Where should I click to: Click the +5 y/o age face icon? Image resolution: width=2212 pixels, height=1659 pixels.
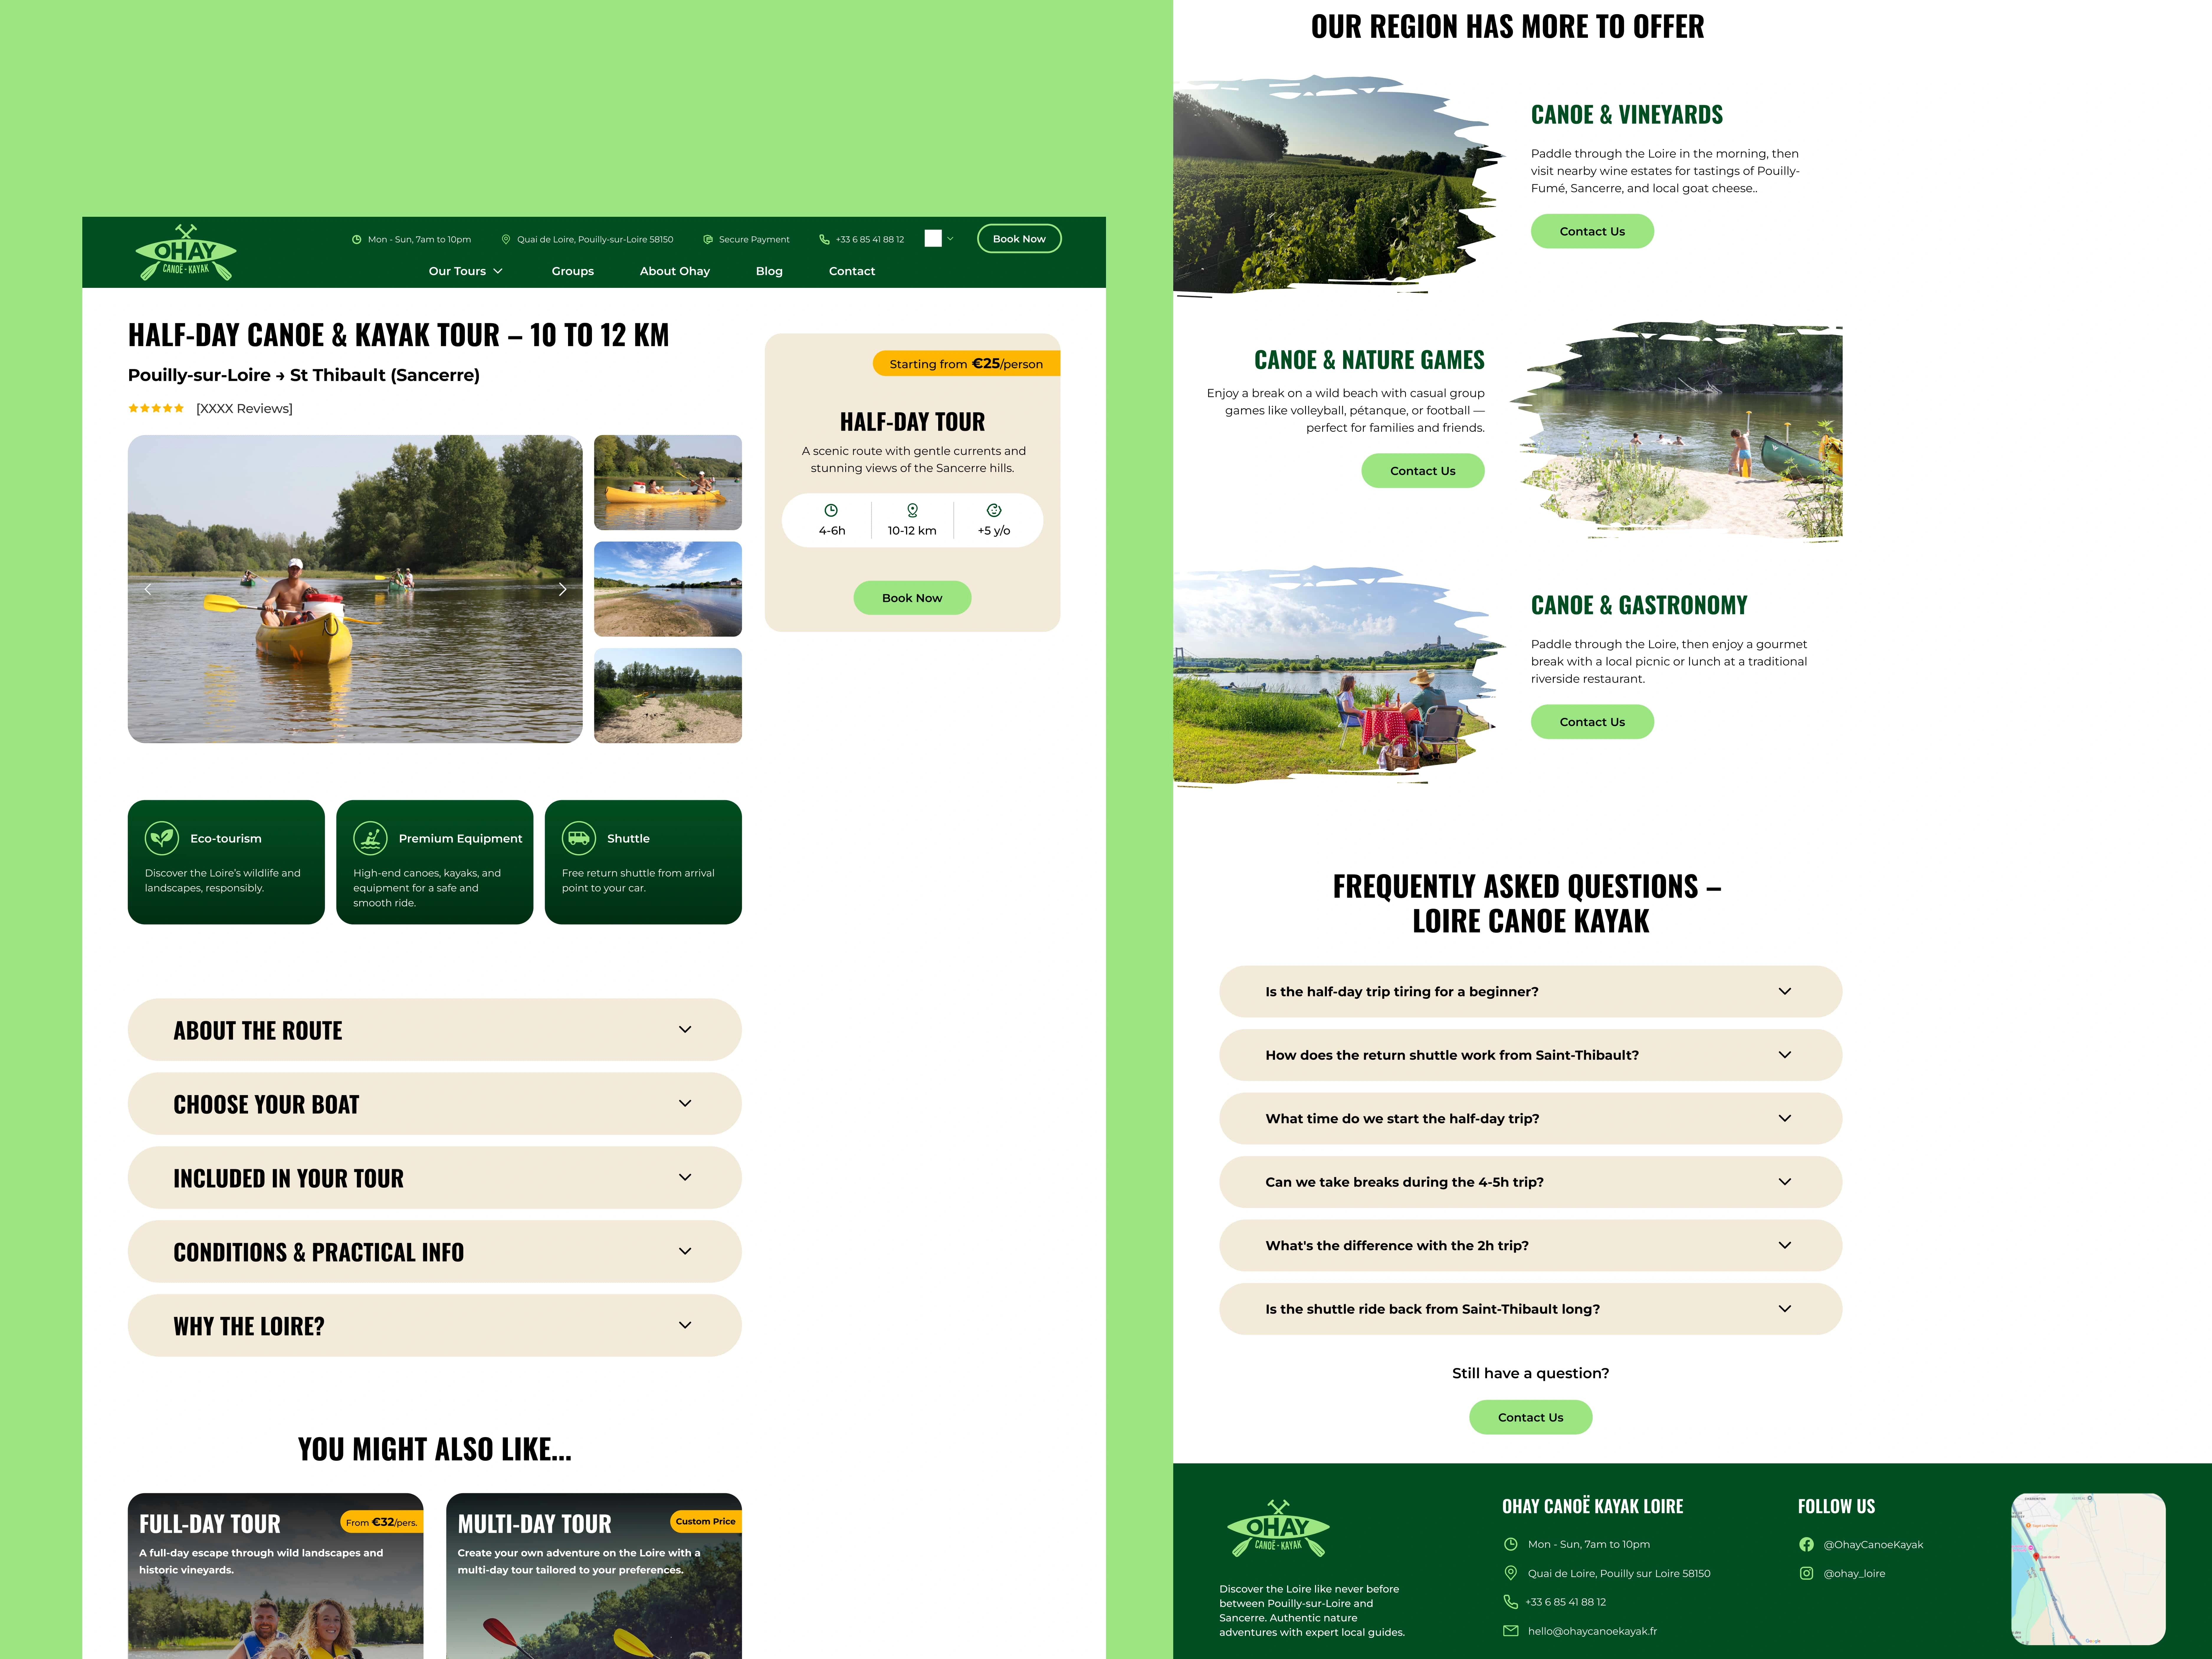pyautogui.click(x=994, y=510)
